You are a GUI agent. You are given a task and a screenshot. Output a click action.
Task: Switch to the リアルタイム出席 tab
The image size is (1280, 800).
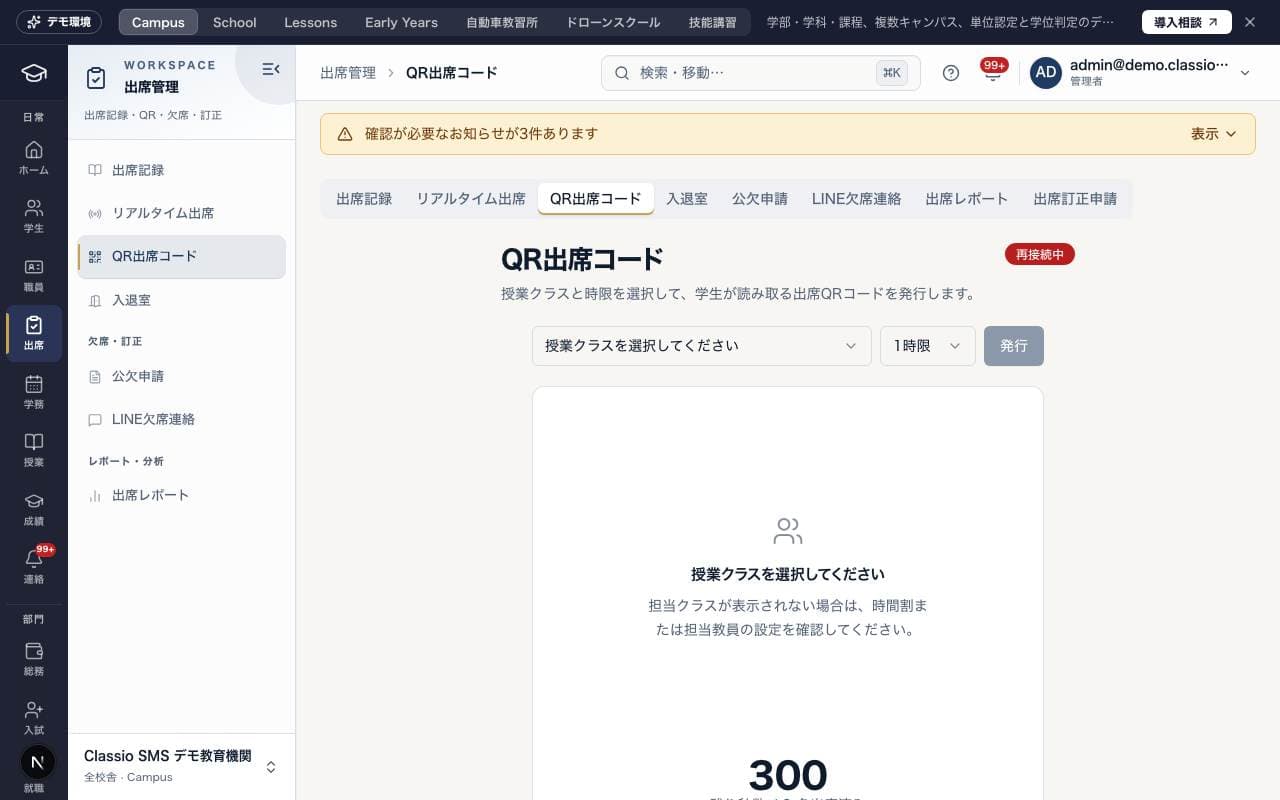[471, 199]
